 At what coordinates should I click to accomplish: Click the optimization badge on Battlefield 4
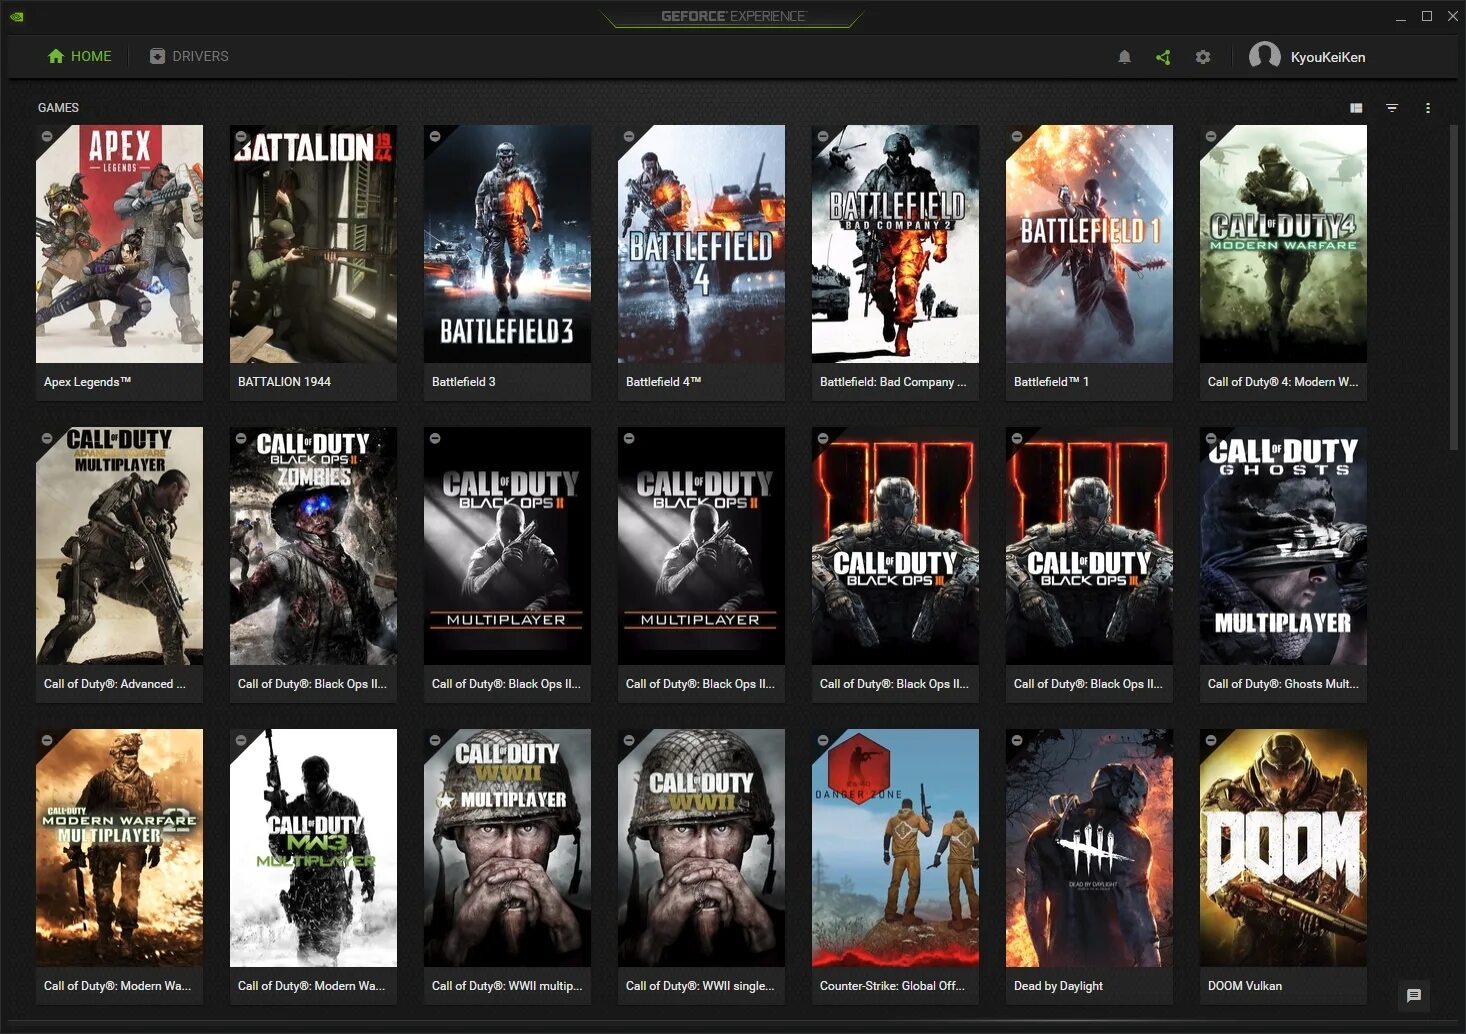click(629, 136)
